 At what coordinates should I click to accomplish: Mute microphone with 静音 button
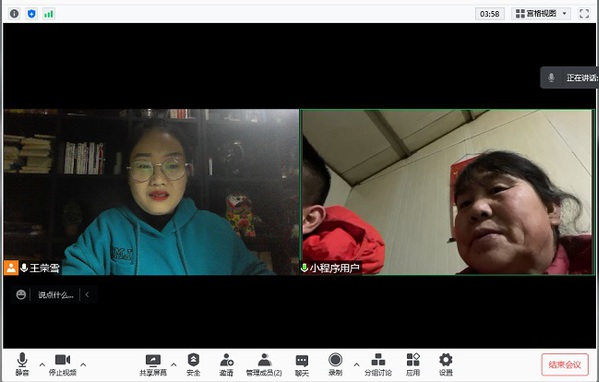22,364
